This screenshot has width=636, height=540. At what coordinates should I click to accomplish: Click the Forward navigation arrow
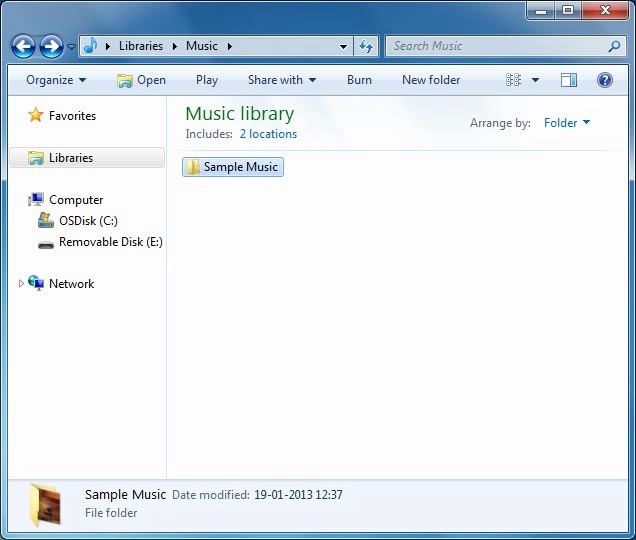click(x=51, y=46)
